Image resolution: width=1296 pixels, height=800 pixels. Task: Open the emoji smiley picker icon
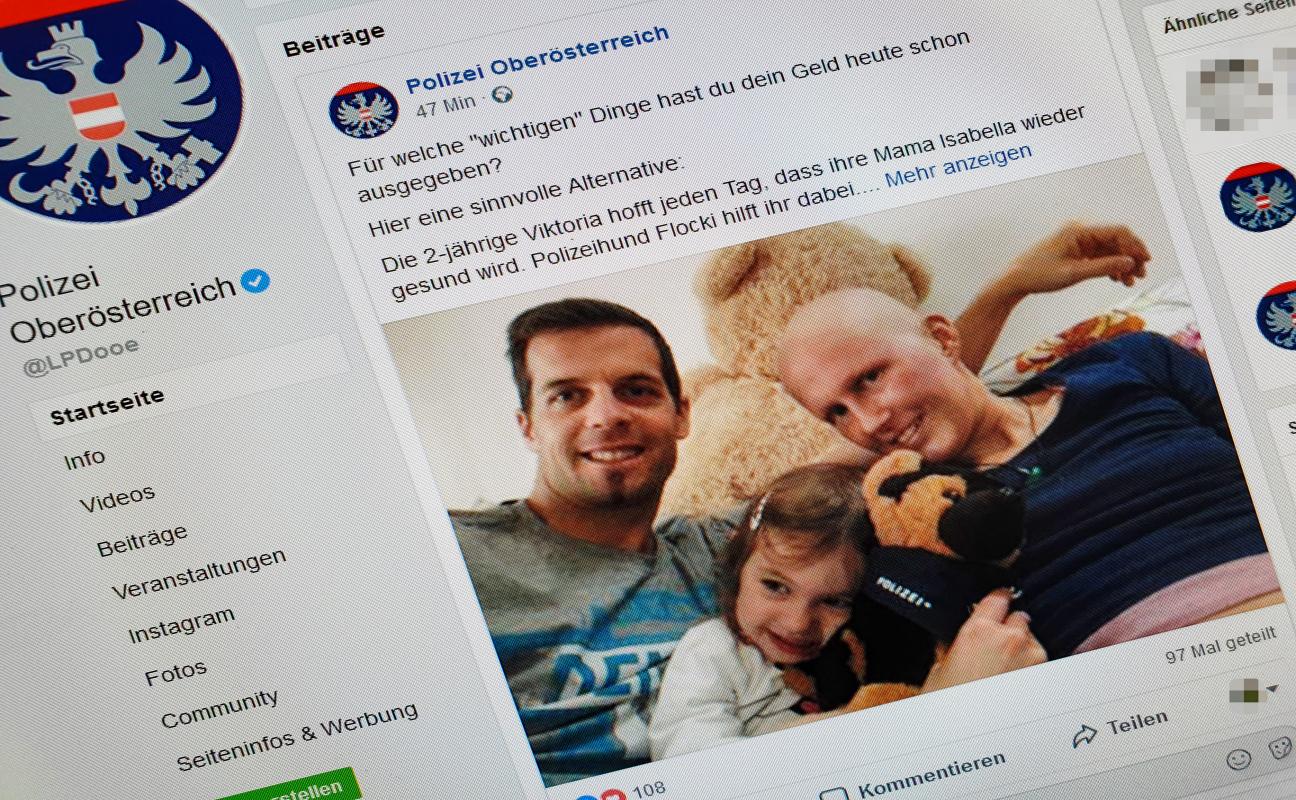coord(1238,759)
